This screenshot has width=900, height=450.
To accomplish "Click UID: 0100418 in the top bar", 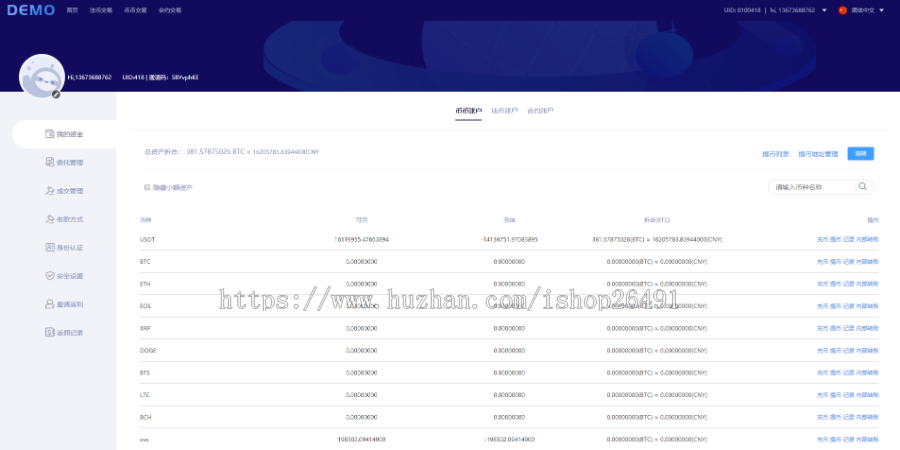I will click(x=742, y=10).
